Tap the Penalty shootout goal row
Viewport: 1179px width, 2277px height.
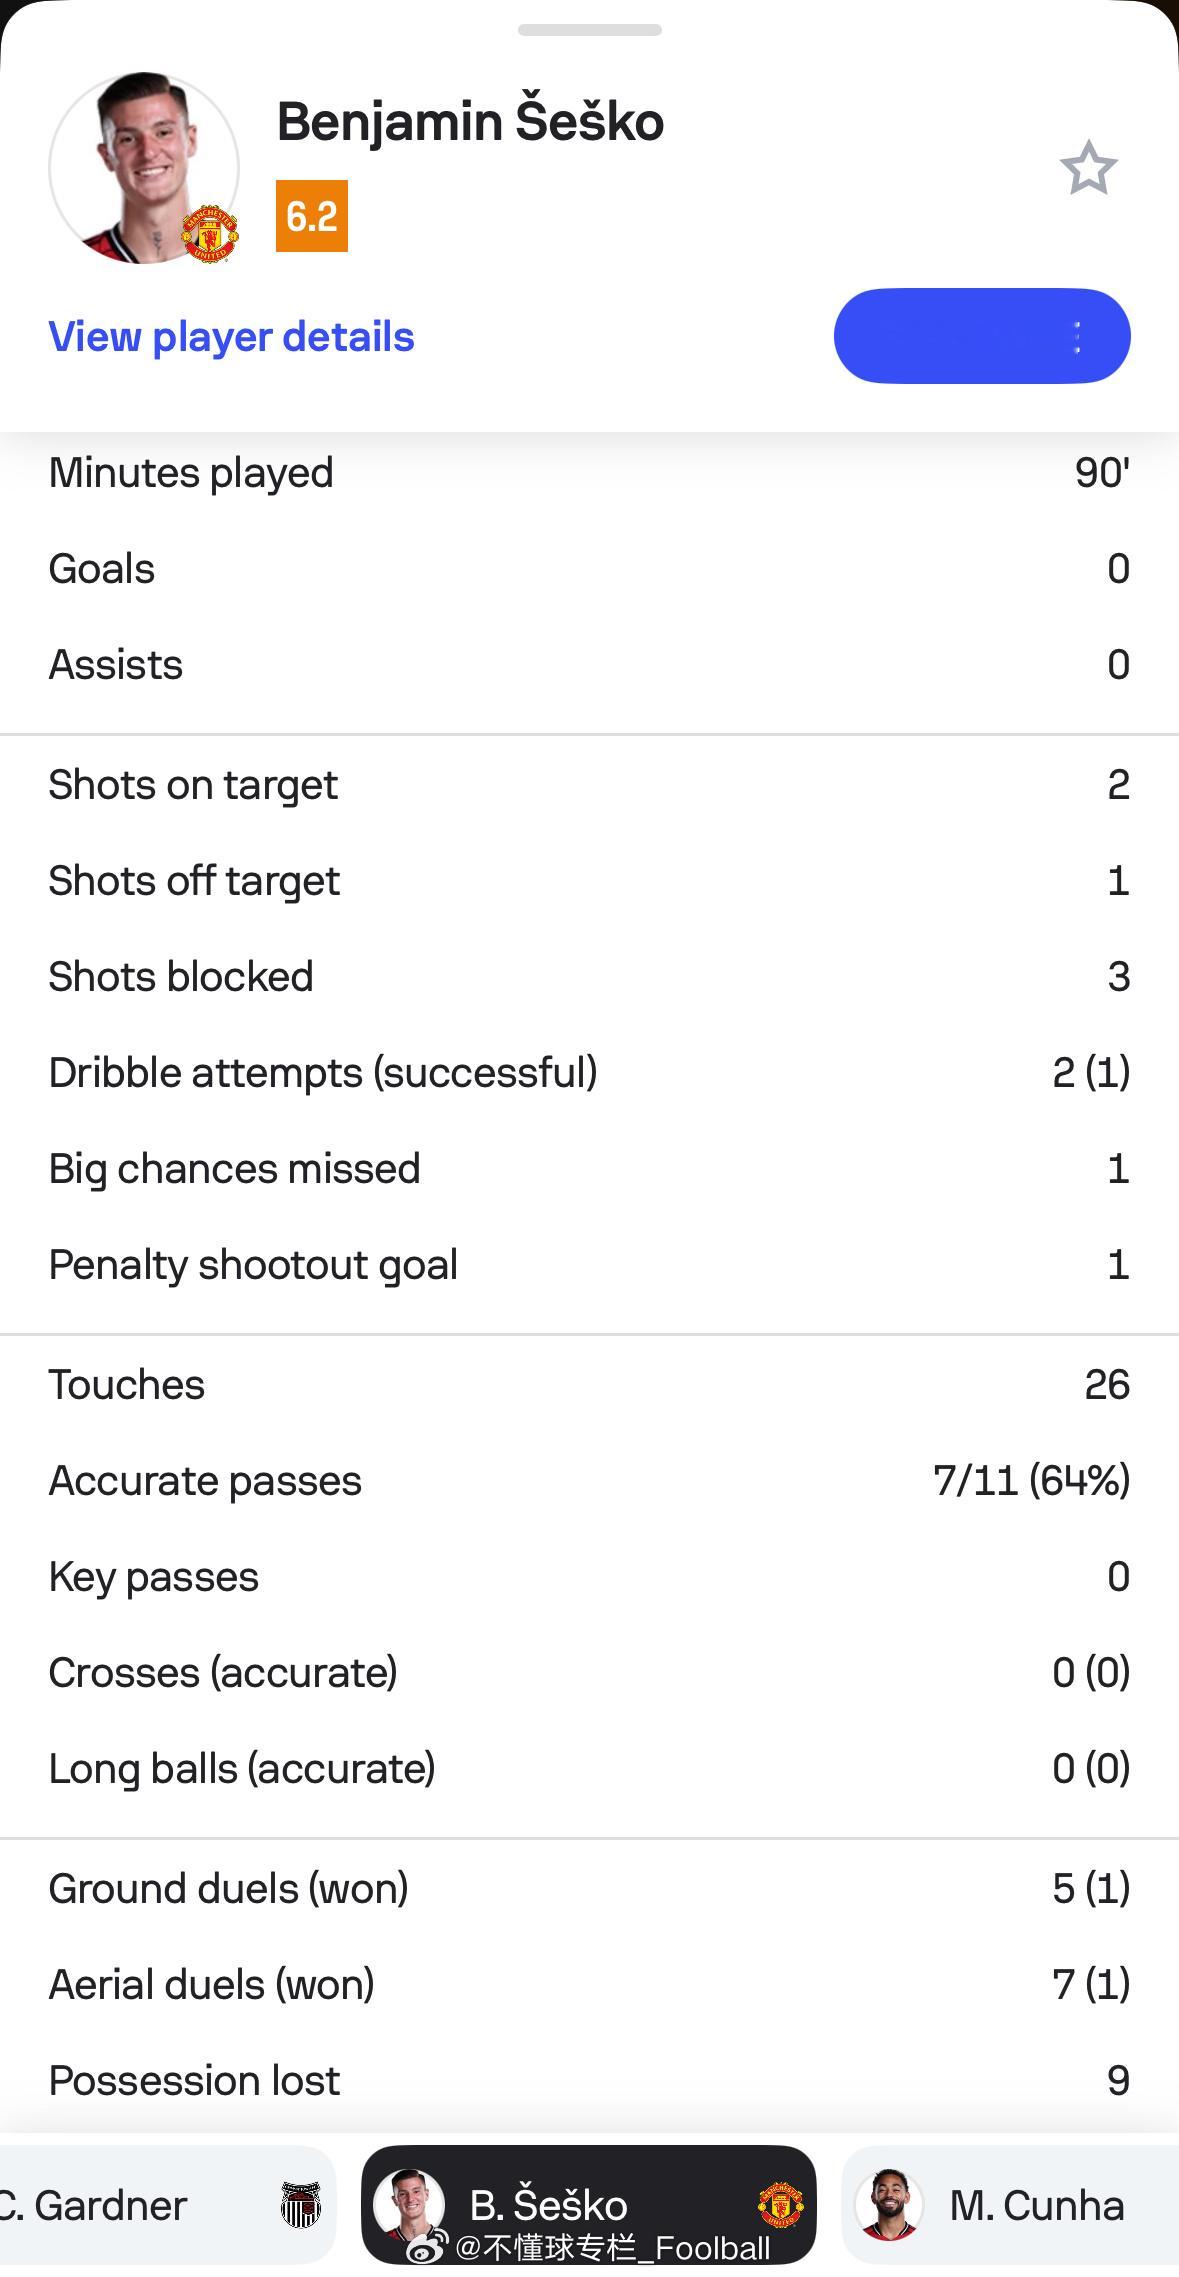589,1265
